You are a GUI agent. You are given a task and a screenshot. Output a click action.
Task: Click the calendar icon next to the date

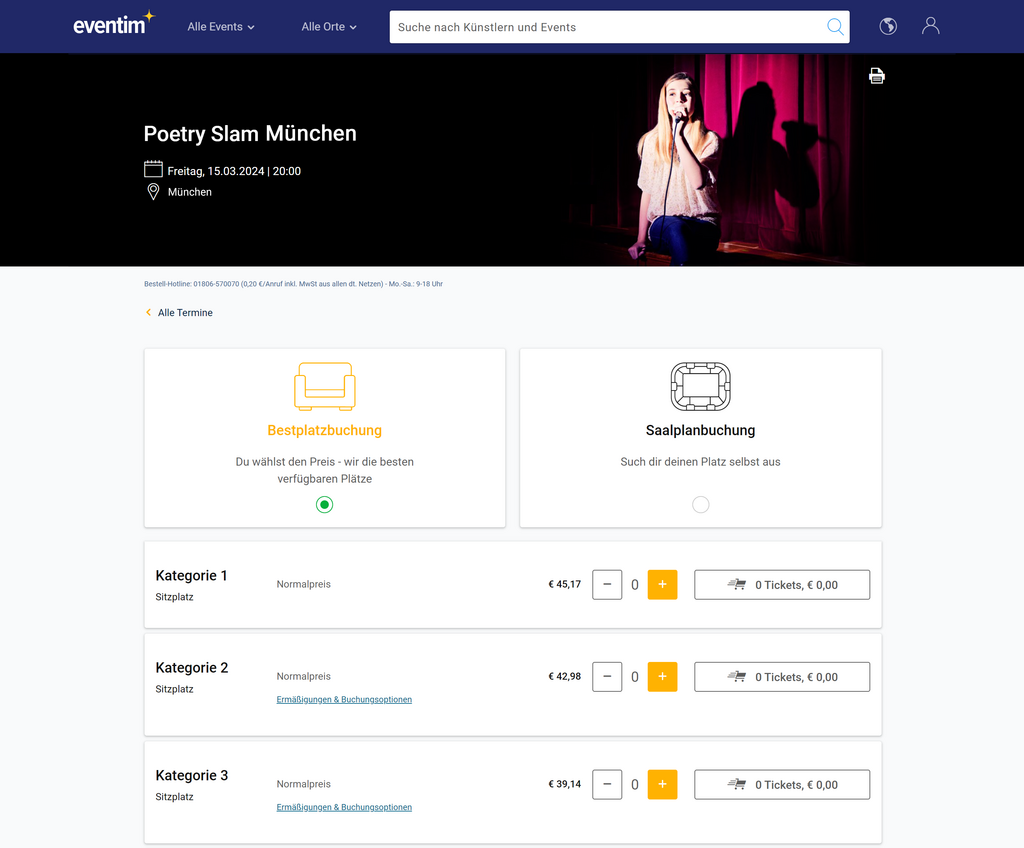(153, 169)
